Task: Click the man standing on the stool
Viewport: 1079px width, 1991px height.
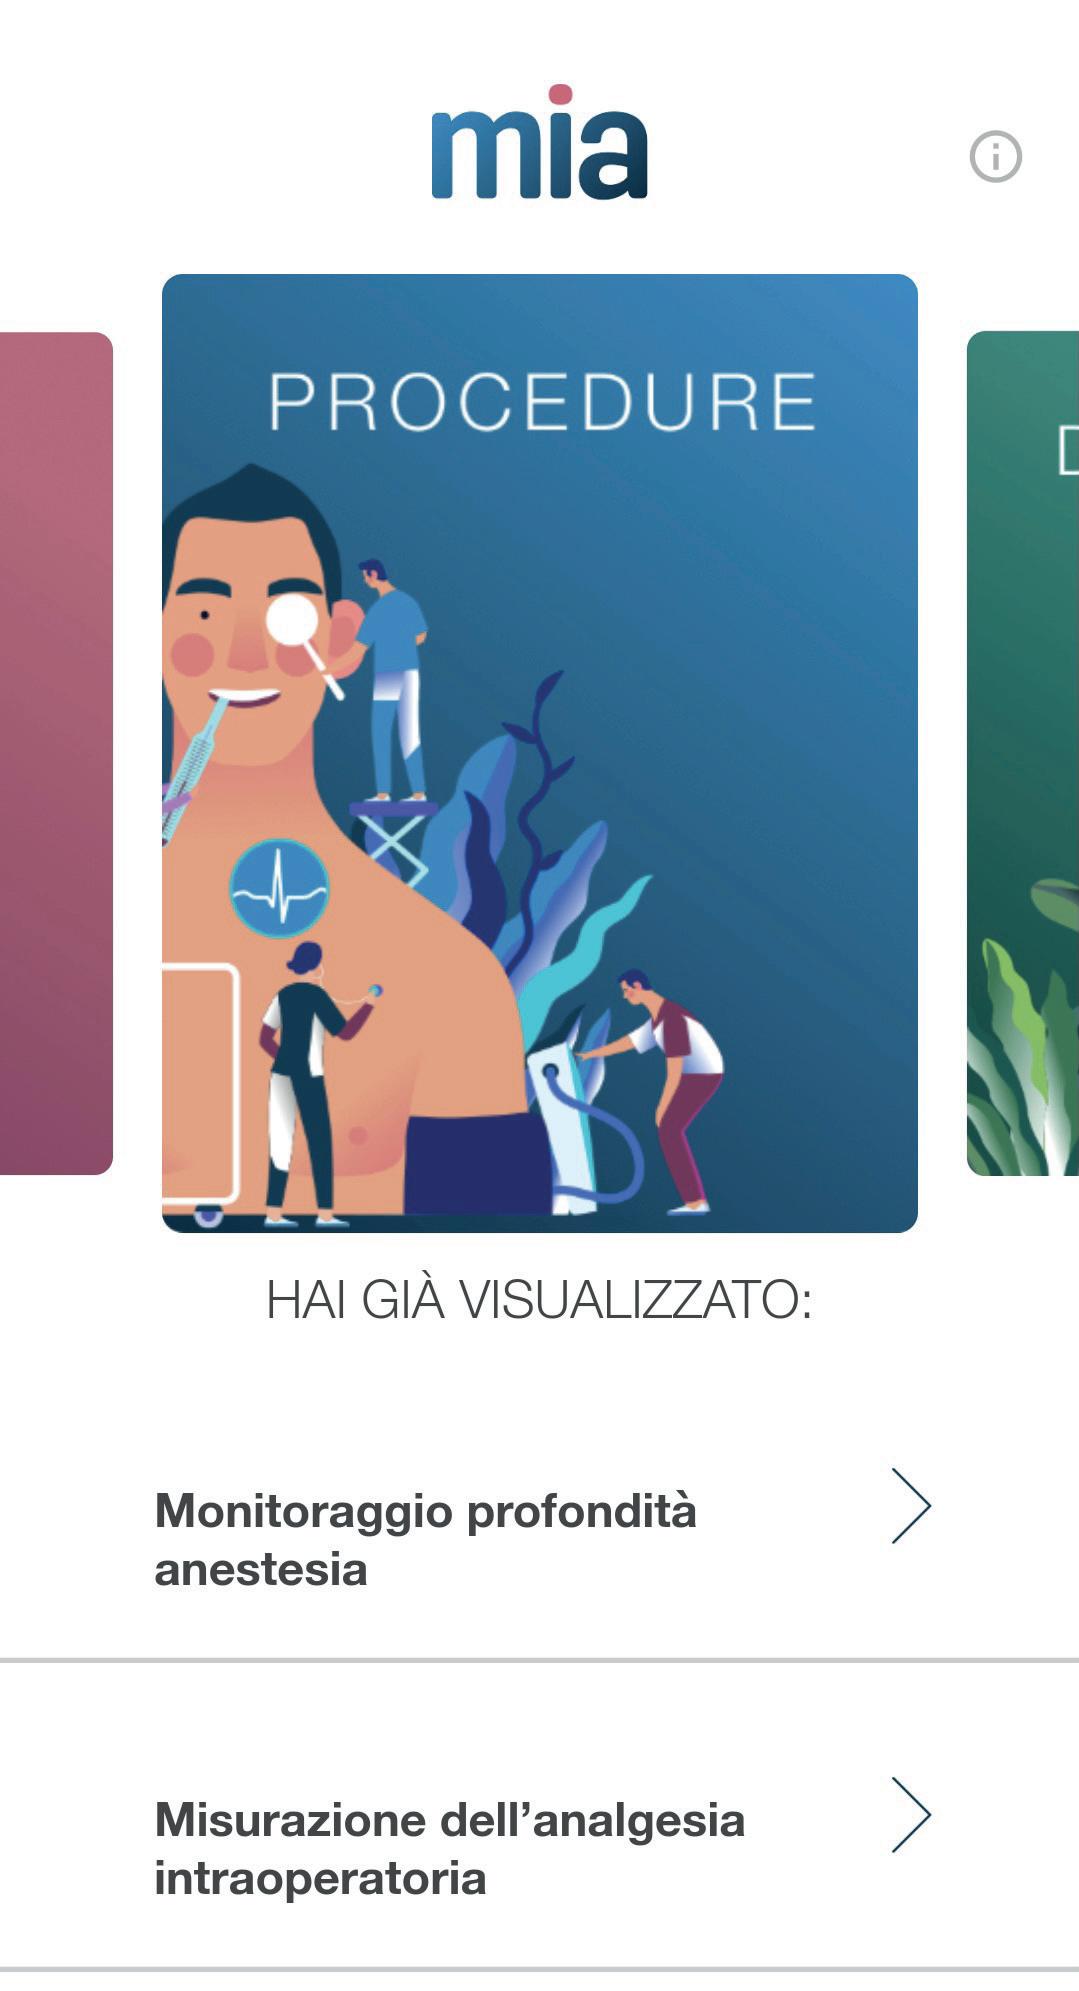Action: click(x=395, y=680)
